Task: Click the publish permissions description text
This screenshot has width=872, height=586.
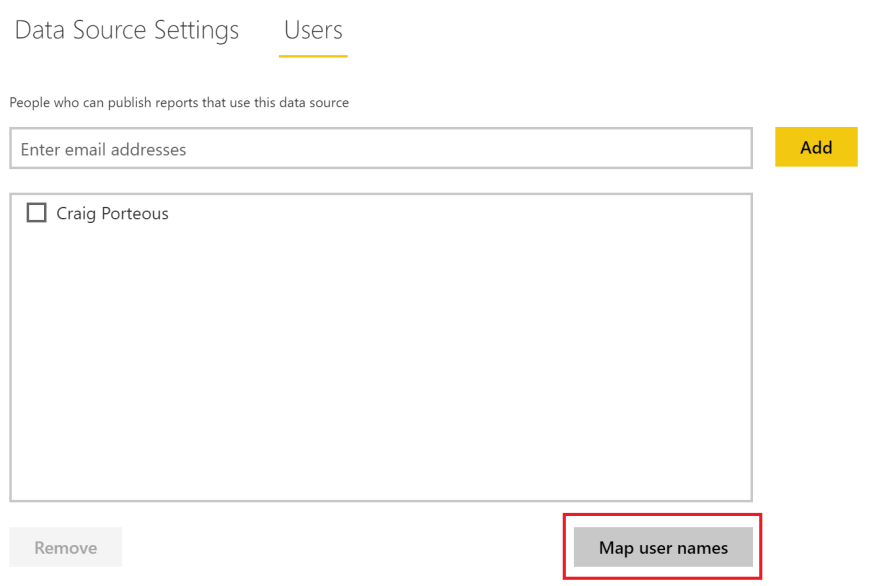Action: [179, 102]
